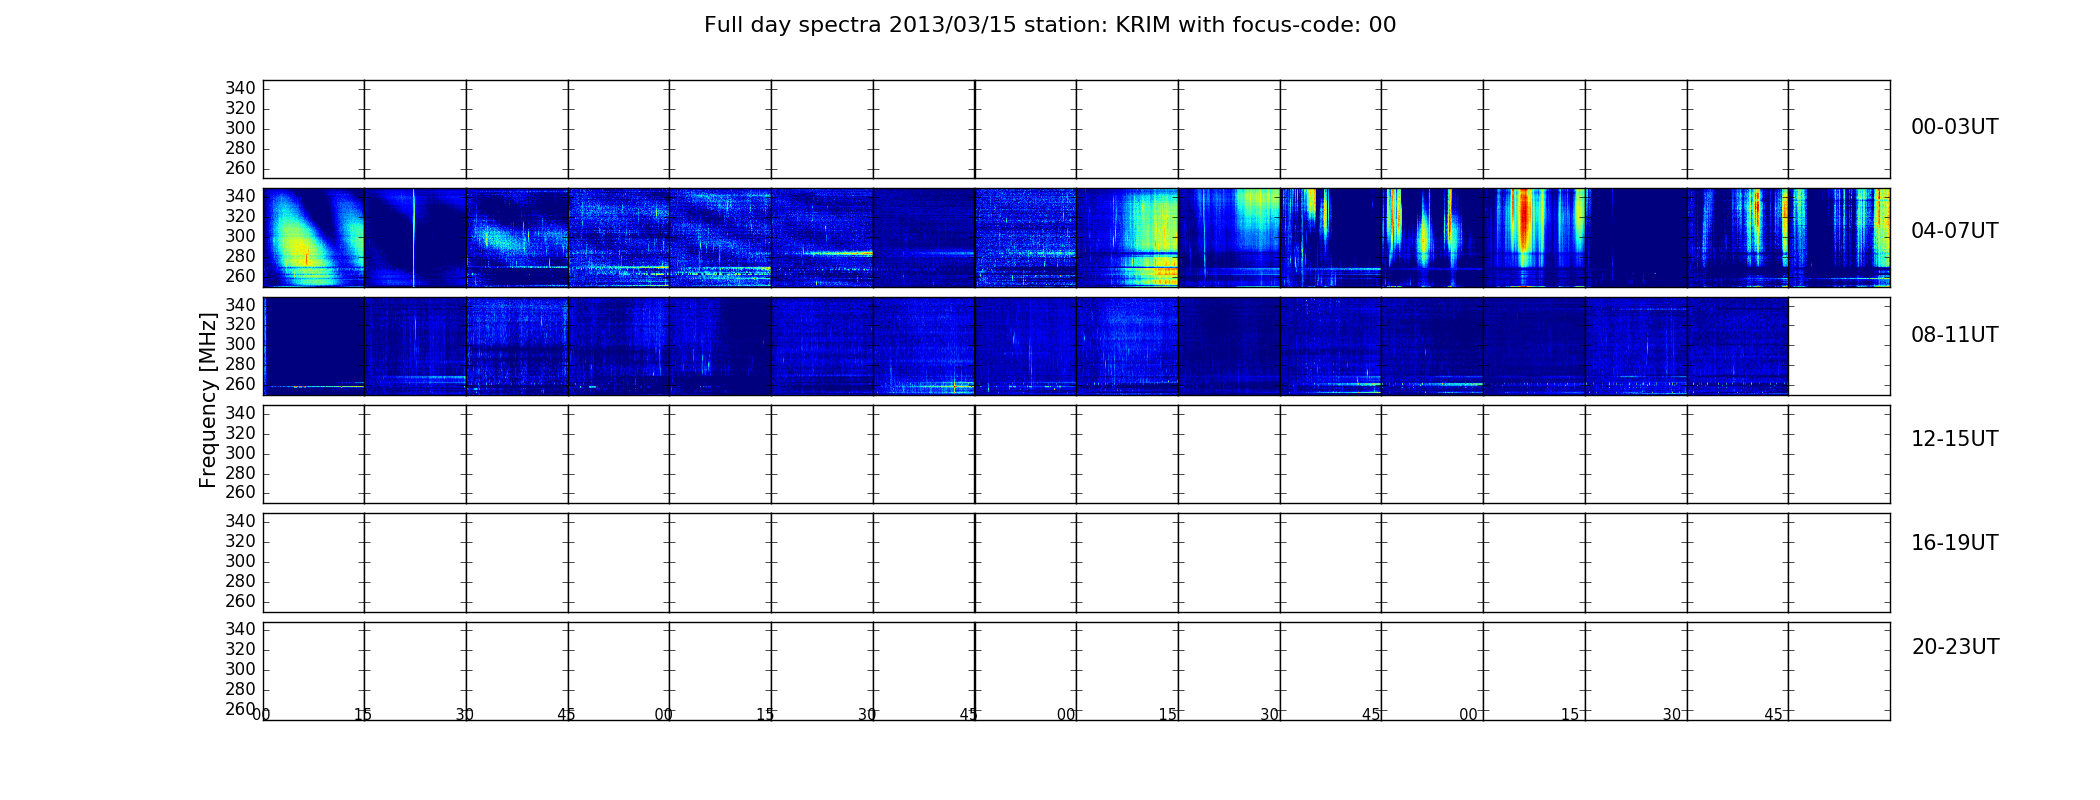Screen dimensions: 2100x800
Task: Click the 340 tick of the 00-03UT row
Action: 240,88
